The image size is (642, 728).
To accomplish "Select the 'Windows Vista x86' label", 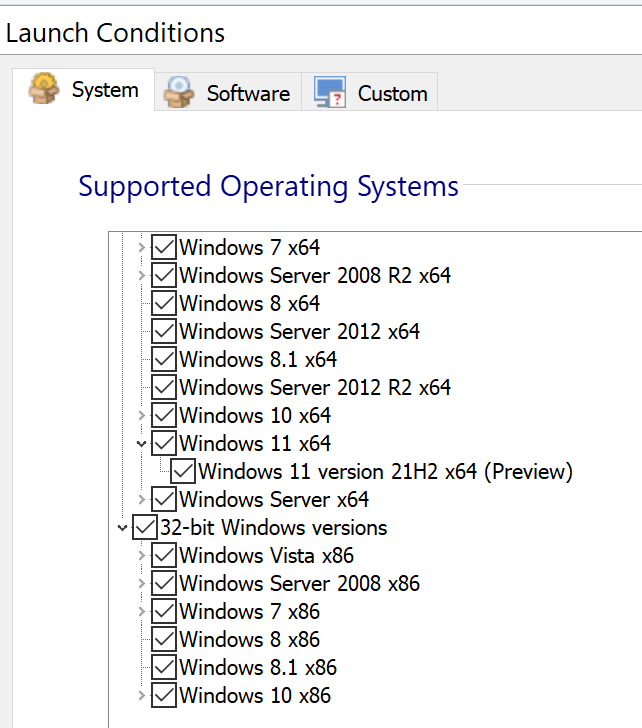I will (x=267, y=555).
